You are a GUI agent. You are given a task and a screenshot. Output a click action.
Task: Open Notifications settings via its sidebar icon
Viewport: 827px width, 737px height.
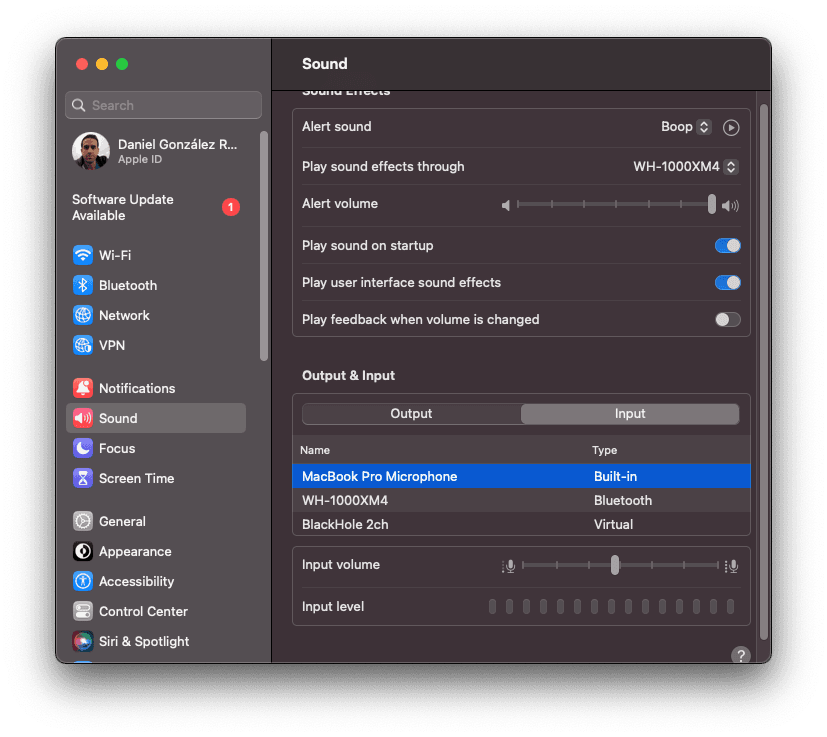(85, 388)
